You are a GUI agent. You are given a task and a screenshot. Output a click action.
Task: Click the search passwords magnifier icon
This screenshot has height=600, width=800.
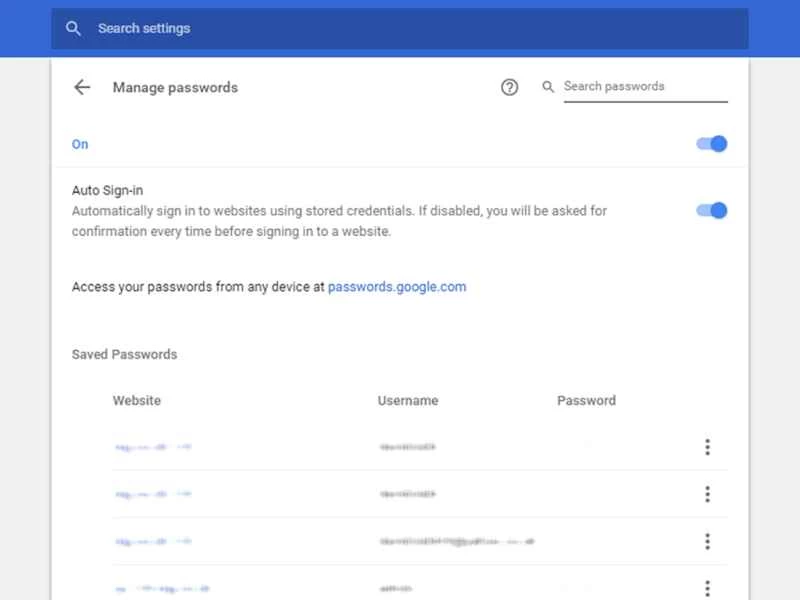(x=548, y=87)
